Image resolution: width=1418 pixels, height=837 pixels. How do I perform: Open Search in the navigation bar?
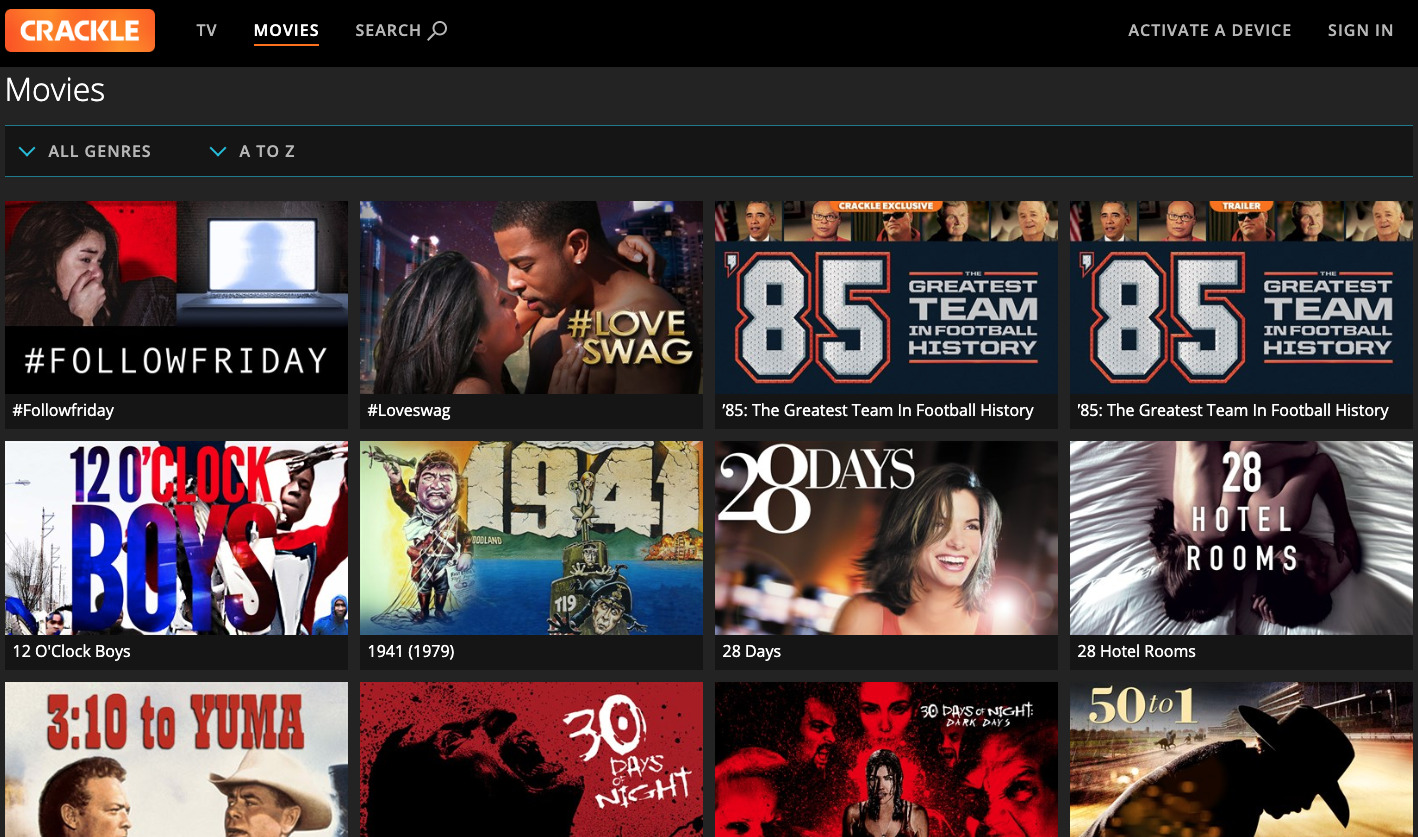[401, 30]
